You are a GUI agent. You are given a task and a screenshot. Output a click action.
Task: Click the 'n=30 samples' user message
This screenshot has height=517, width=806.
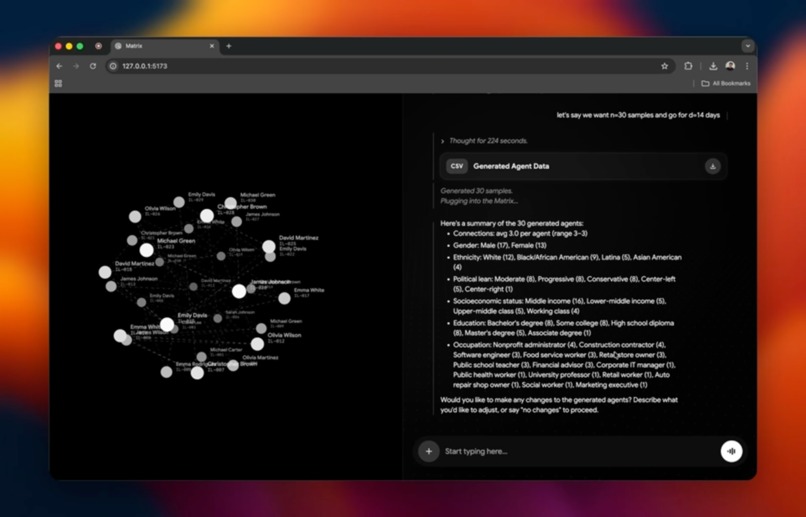(x=638, y=115)
